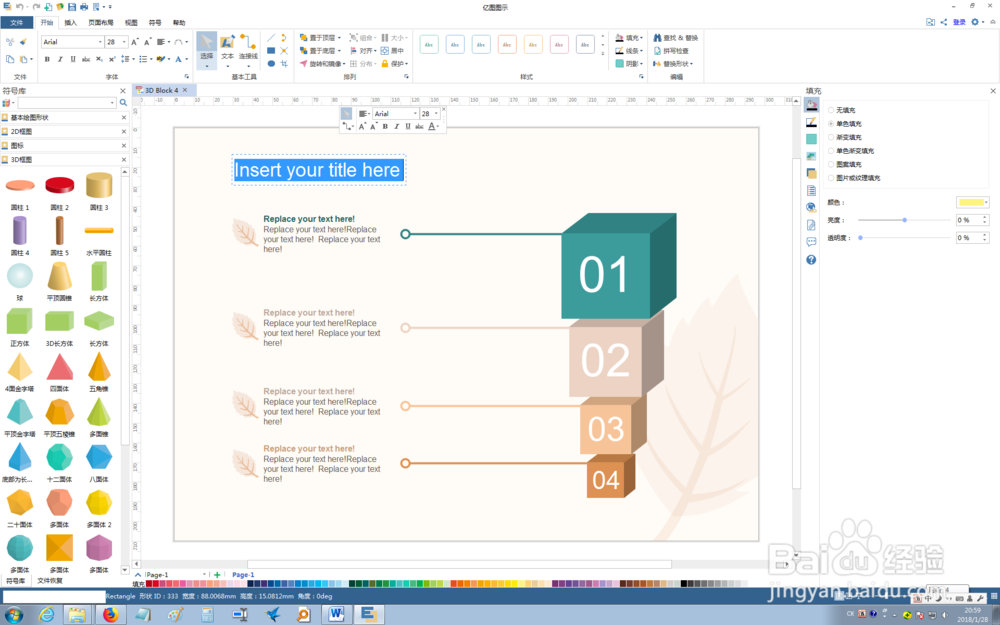Open the ribbon font name dropdown
The width and height of the screenshot is (1000, 625).
pos(100,42)
